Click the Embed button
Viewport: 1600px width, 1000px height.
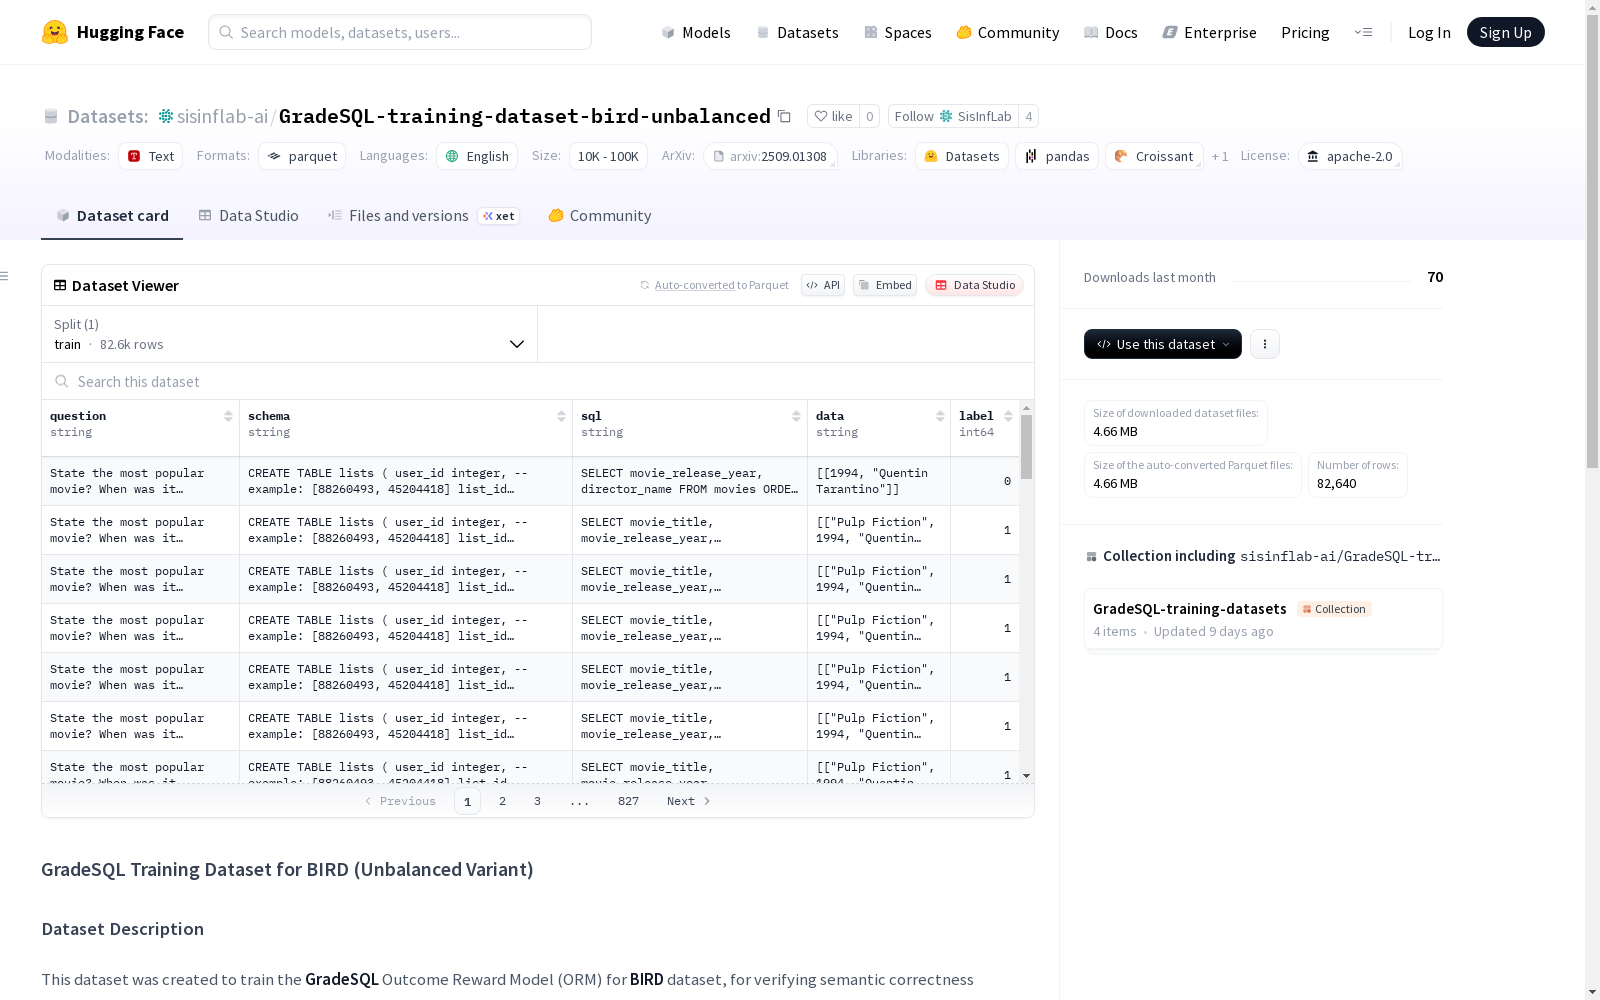click(885, 285)
